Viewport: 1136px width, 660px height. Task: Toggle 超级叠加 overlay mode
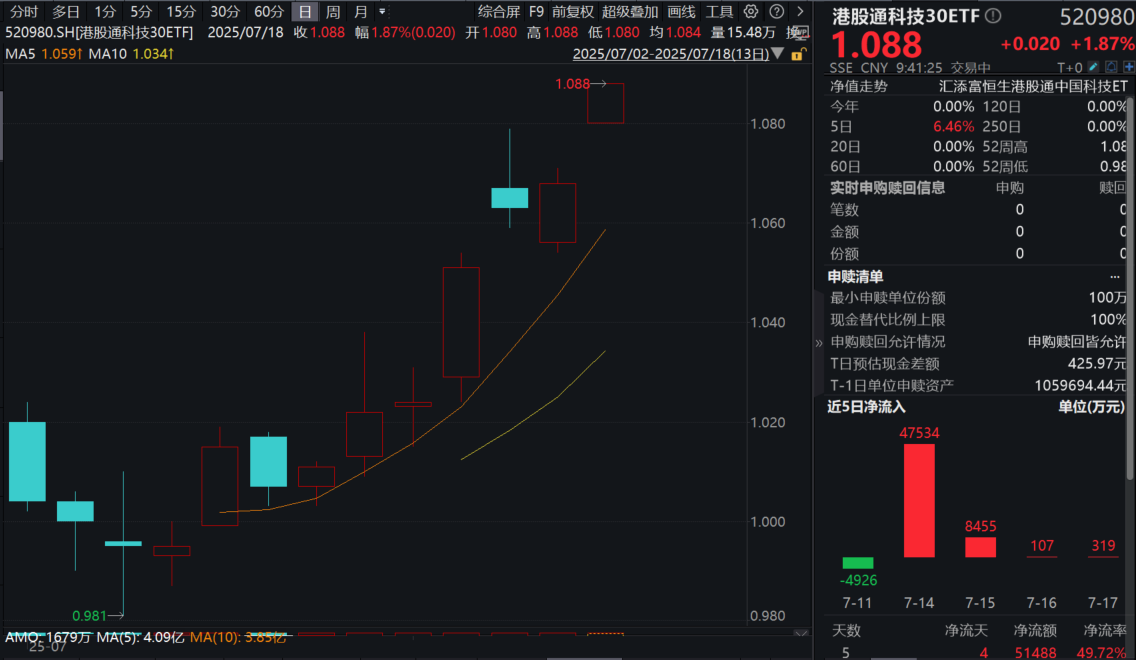pos(626,11)
